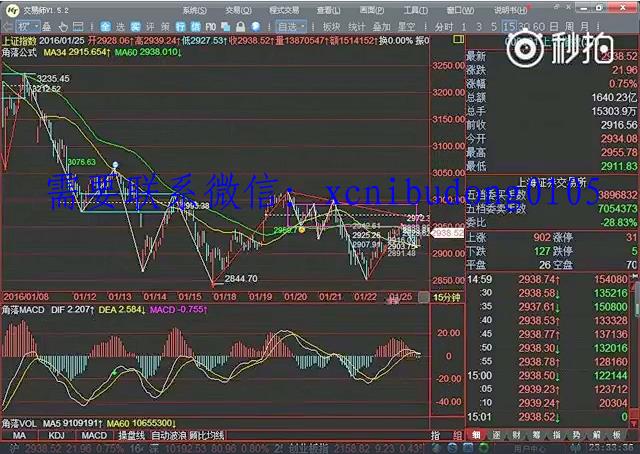
Task: Click the red down arrow below the tick list scrollbar
Action: [636, 423]
